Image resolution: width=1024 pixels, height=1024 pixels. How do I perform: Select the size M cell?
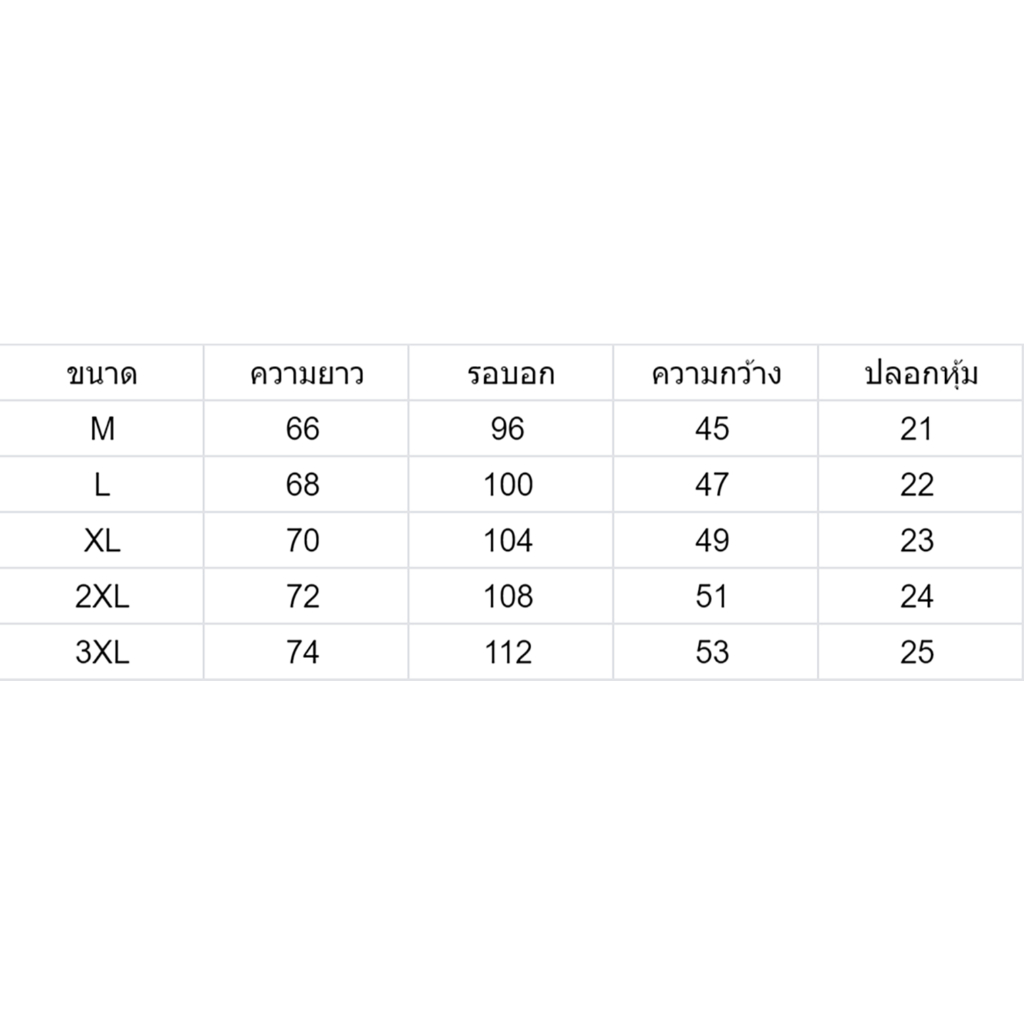pos(102,428)
